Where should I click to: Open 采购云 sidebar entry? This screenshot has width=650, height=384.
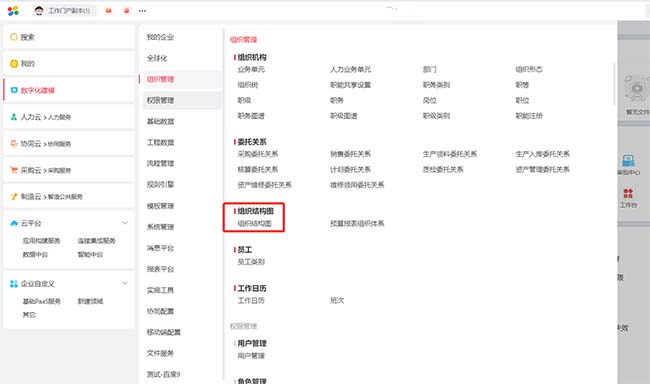69,170
